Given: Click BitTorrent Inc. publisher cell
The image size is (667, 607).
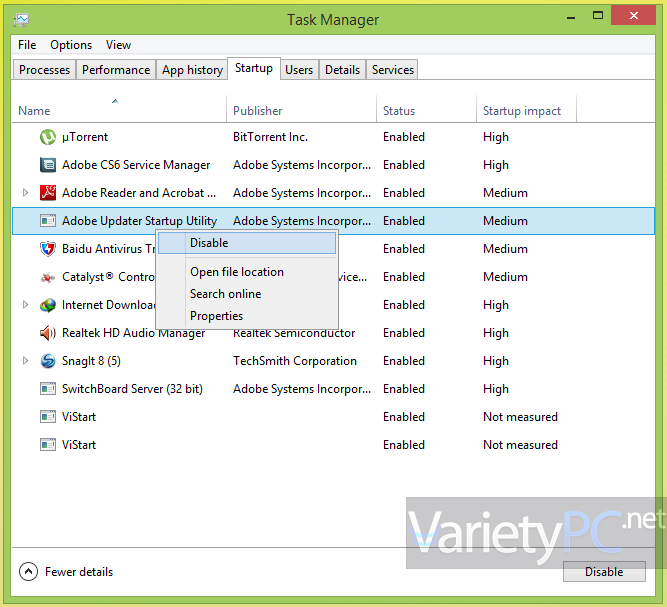Looking at the screenshot, I should click(x=271, y=137).
